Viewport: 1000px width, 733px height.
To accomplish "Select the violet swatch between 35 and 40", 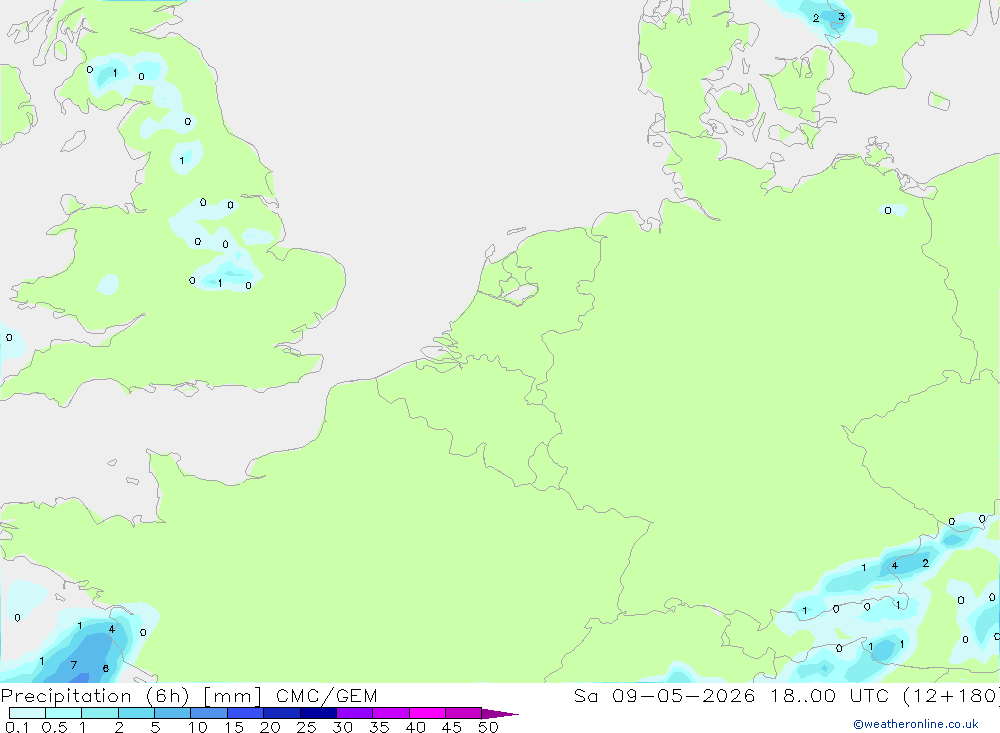I will (x=391, y=713).
